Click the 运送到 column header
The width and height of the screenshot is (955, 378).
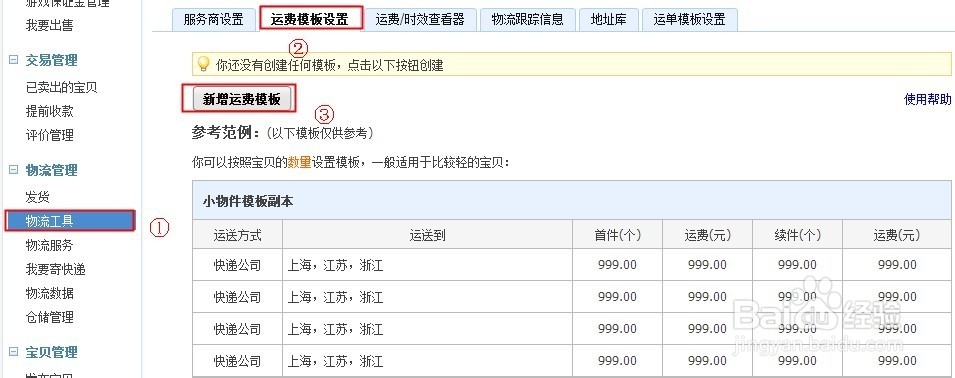428,235
